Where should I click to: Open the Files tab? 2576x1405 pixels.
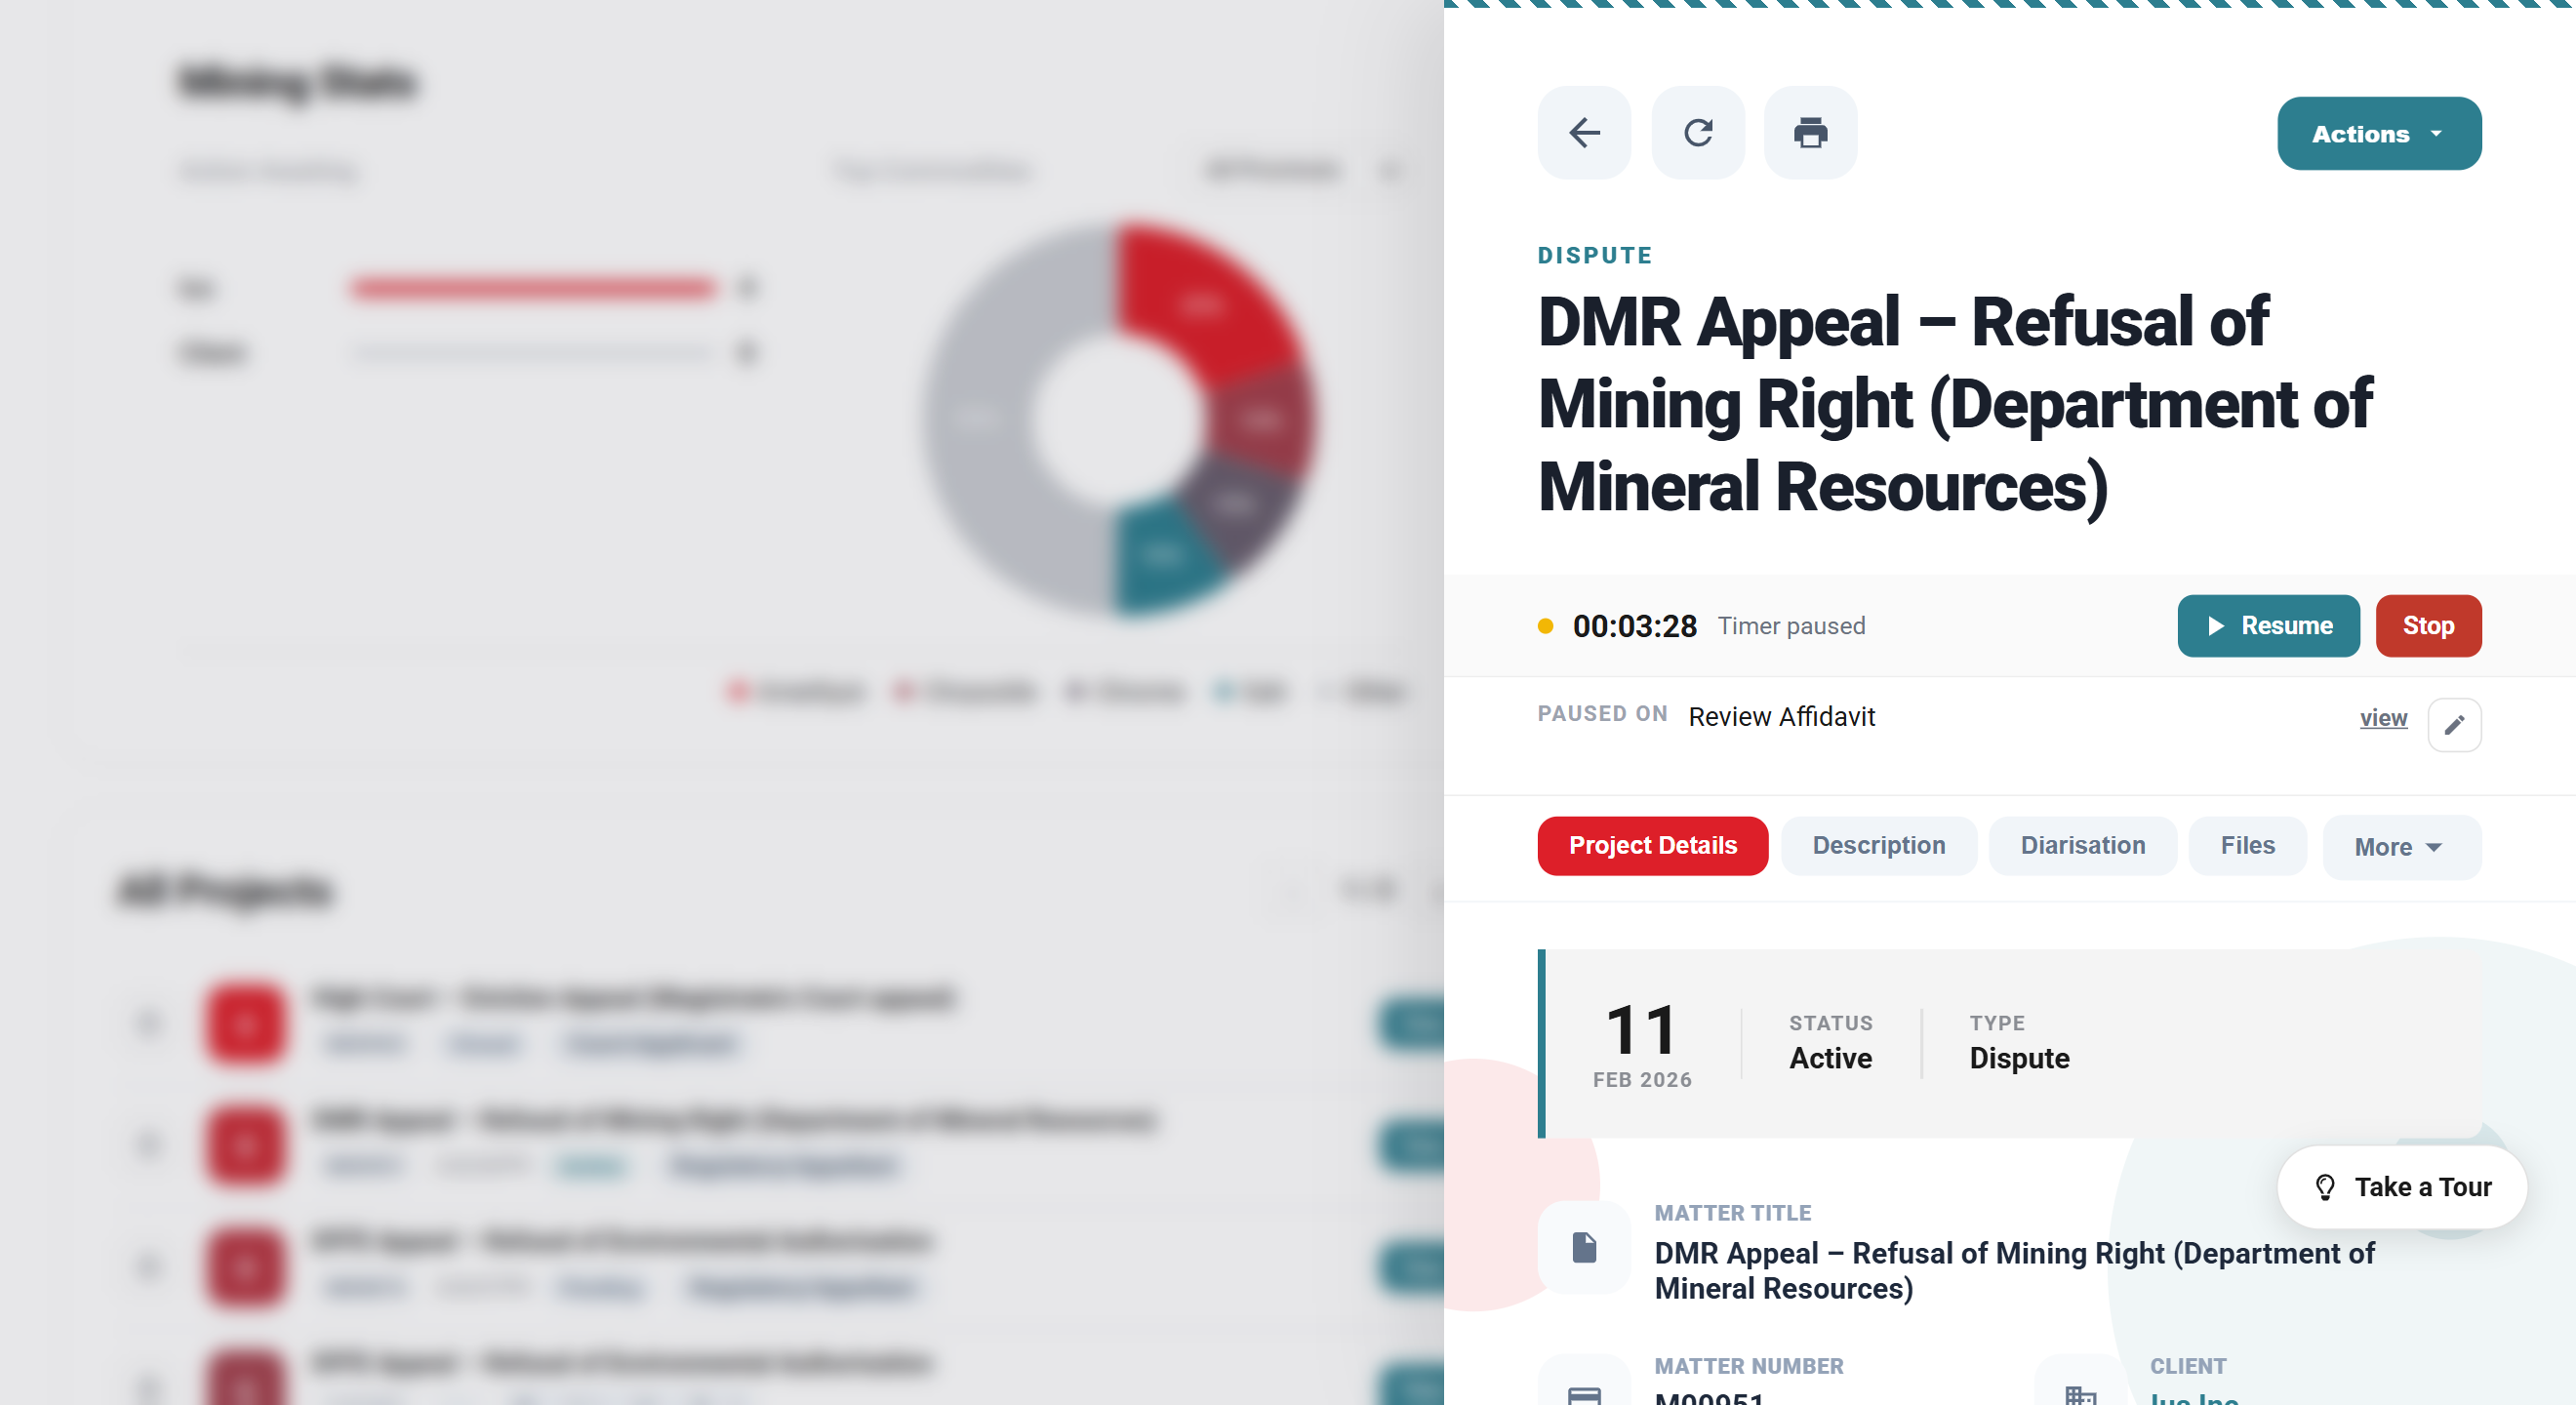[x=2247, y=846]
